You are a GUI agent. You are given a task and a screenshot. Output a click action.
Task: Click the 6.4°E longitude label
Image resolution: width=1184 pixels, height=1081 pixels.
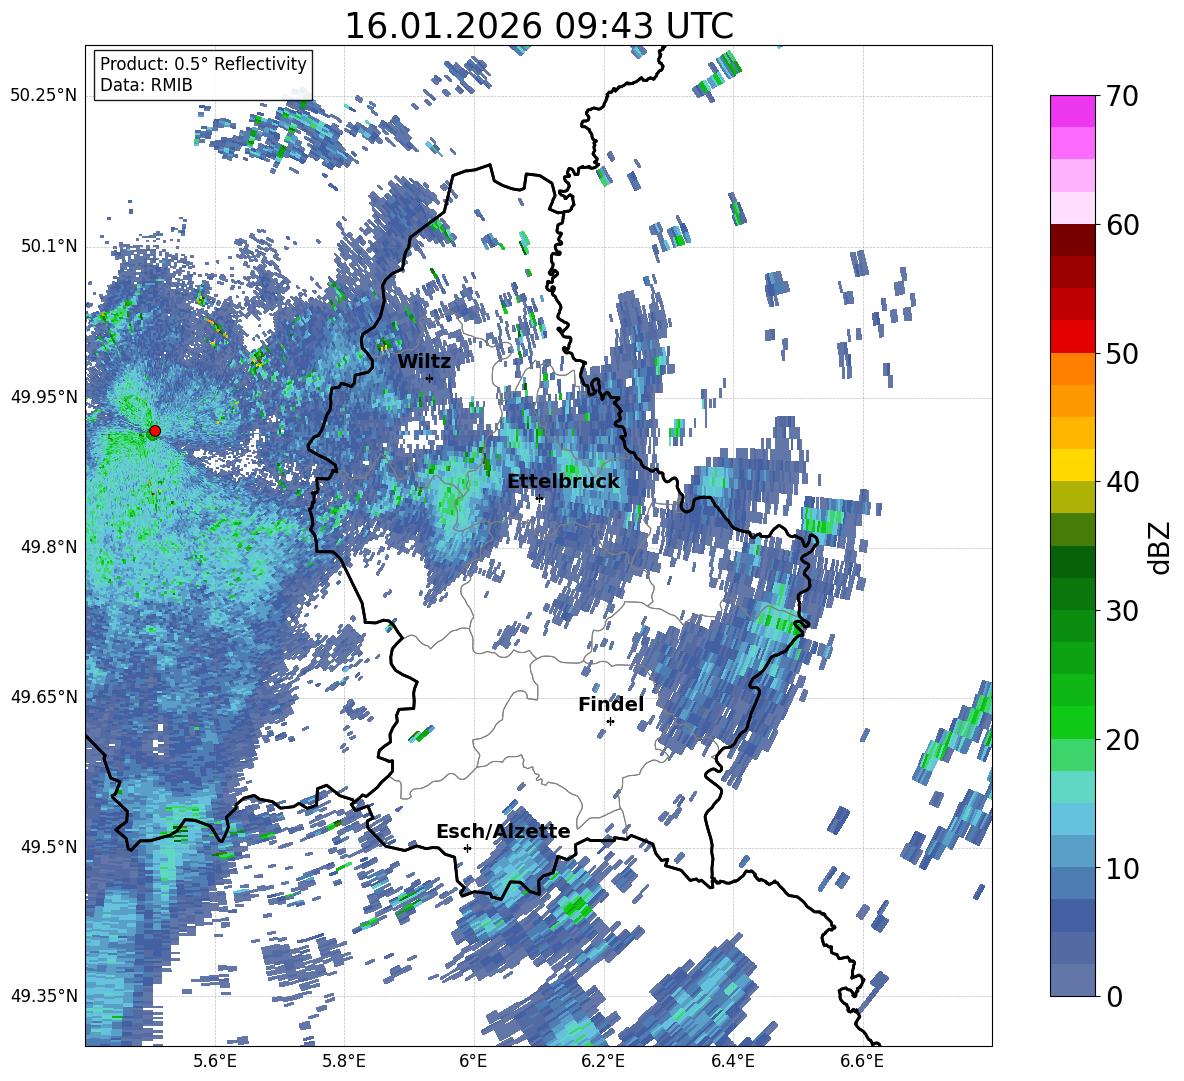(x=733, y=1061)
